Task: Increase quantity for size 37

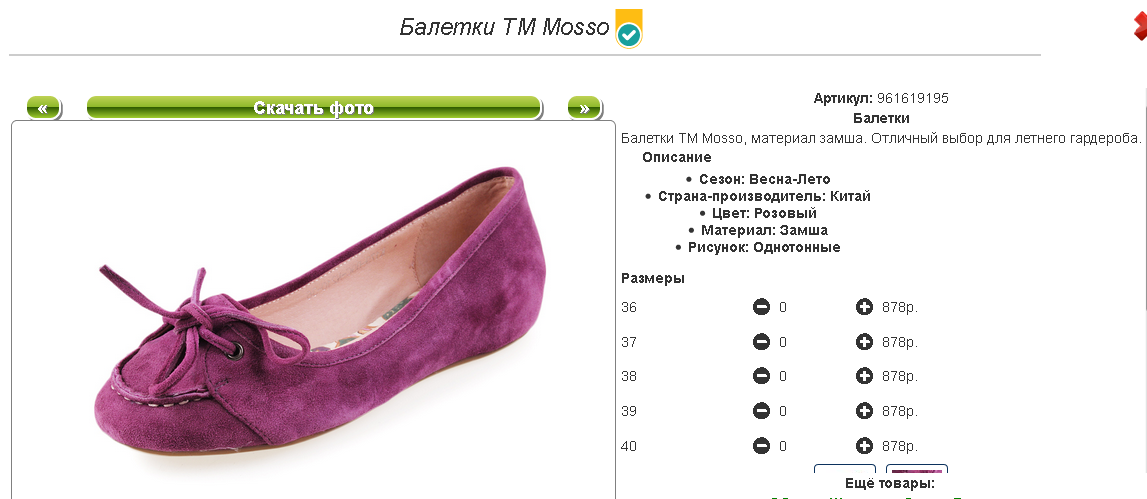Action: tap(865, 342)
